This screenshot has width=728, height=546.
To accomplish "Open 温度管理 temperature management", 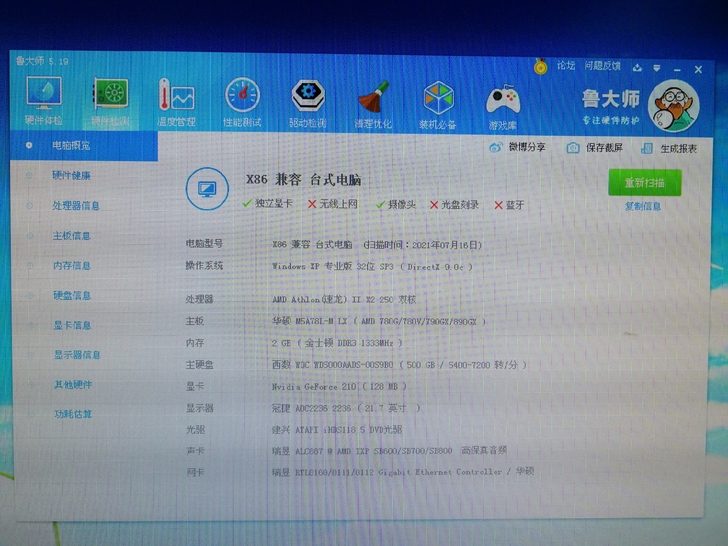I will point(176,103).
